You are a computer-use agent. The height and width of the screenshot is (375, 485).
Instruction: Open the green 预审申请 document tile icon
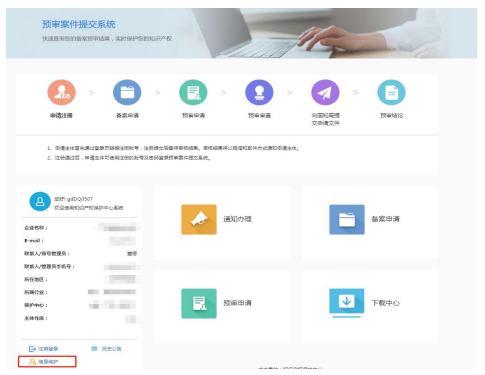(199, 303)
